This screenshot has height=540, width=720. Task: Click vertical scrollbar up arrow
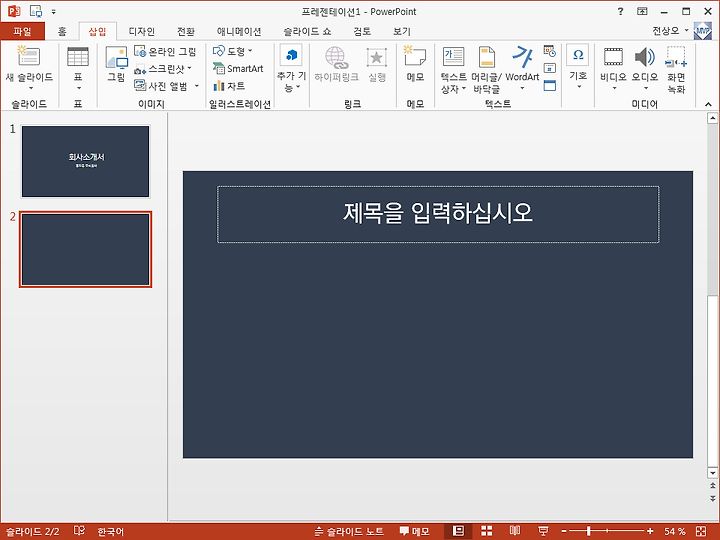[x=712, y=118]
